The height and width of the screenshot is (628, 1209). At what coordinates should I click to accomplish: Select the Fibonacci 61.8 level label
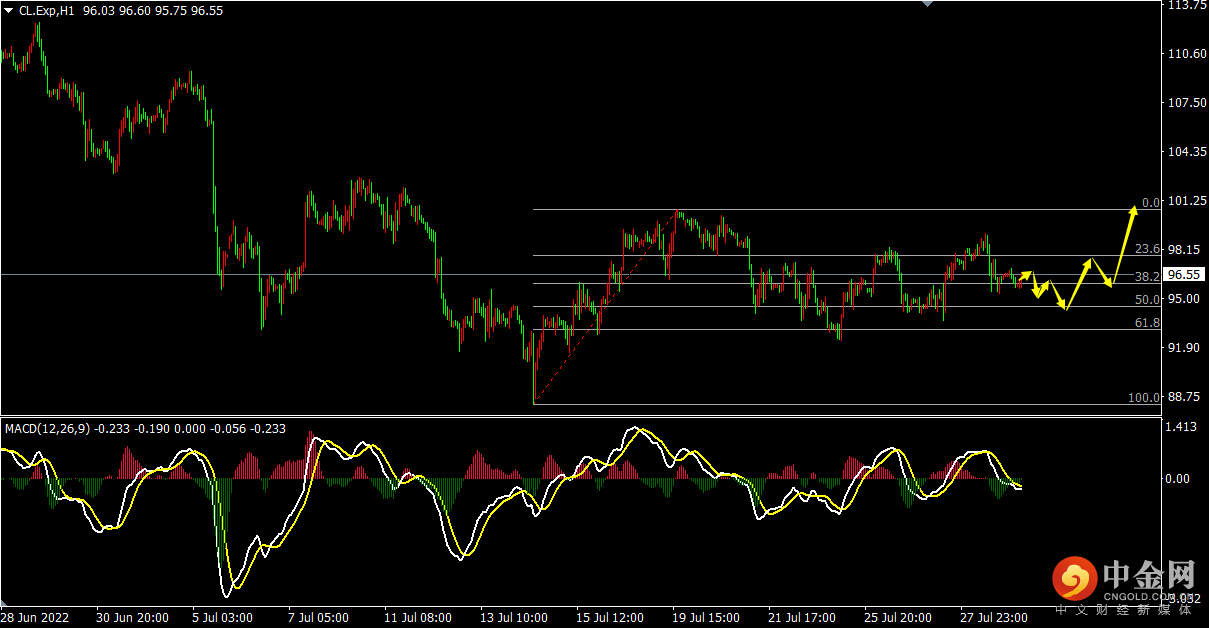point(1147,323)
